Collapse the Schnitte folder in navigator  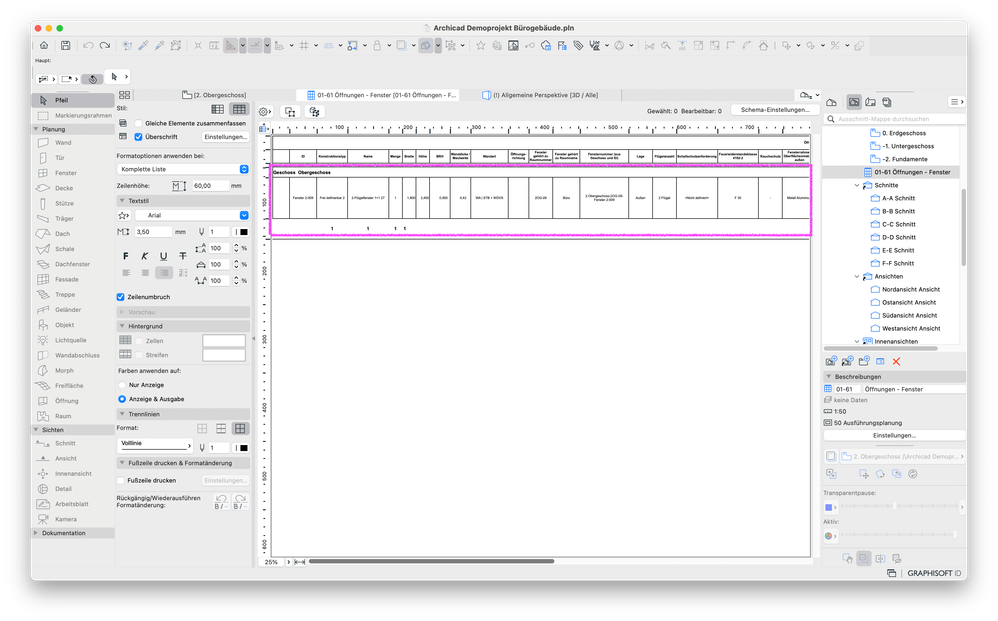[857, 185]
